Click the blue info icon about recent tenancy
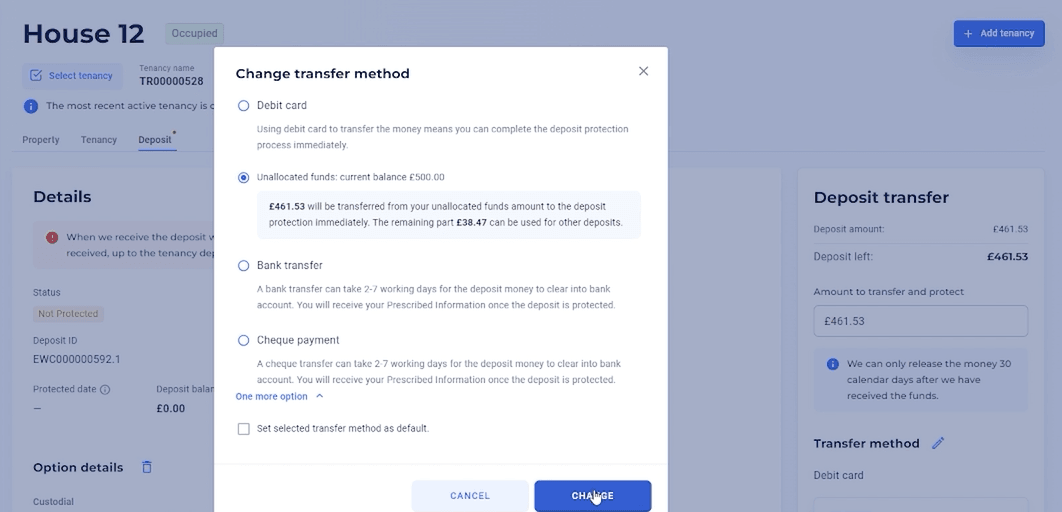The image size is (1062, 512). tap(30, 106)
